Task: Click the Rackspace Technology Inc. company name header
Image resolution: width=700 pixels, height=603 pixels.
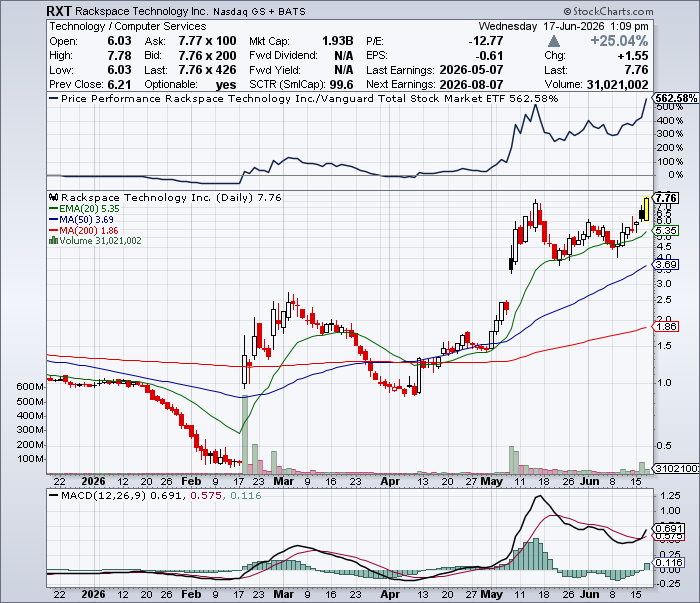Action: (x=142, y=11)
